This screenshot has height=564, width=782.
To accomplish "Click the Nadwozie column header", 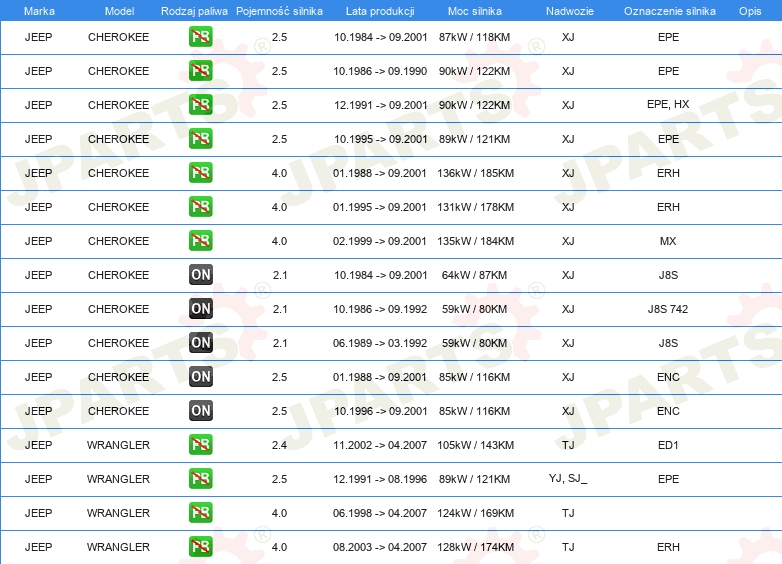I will click(x=570, y=11).
